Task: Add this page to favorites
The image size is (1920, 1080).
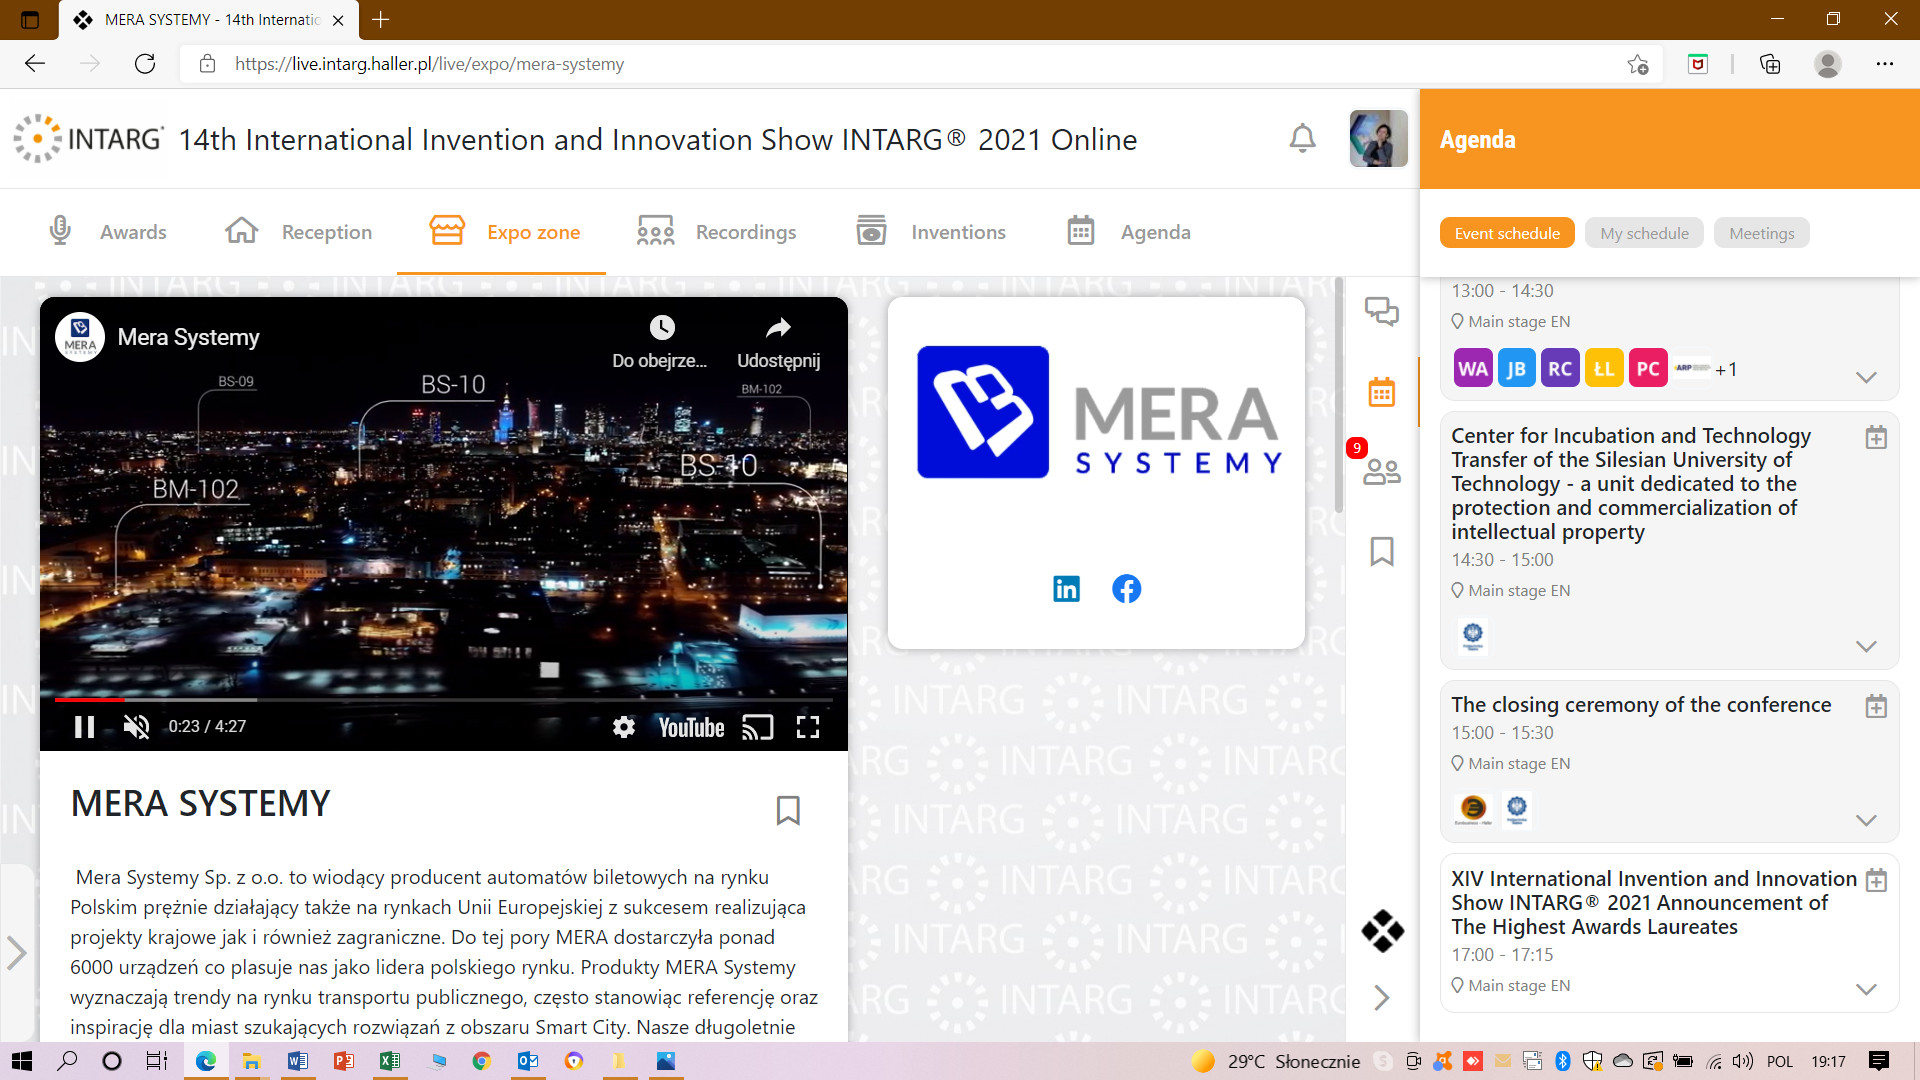Action: (x=1637, y=64)
